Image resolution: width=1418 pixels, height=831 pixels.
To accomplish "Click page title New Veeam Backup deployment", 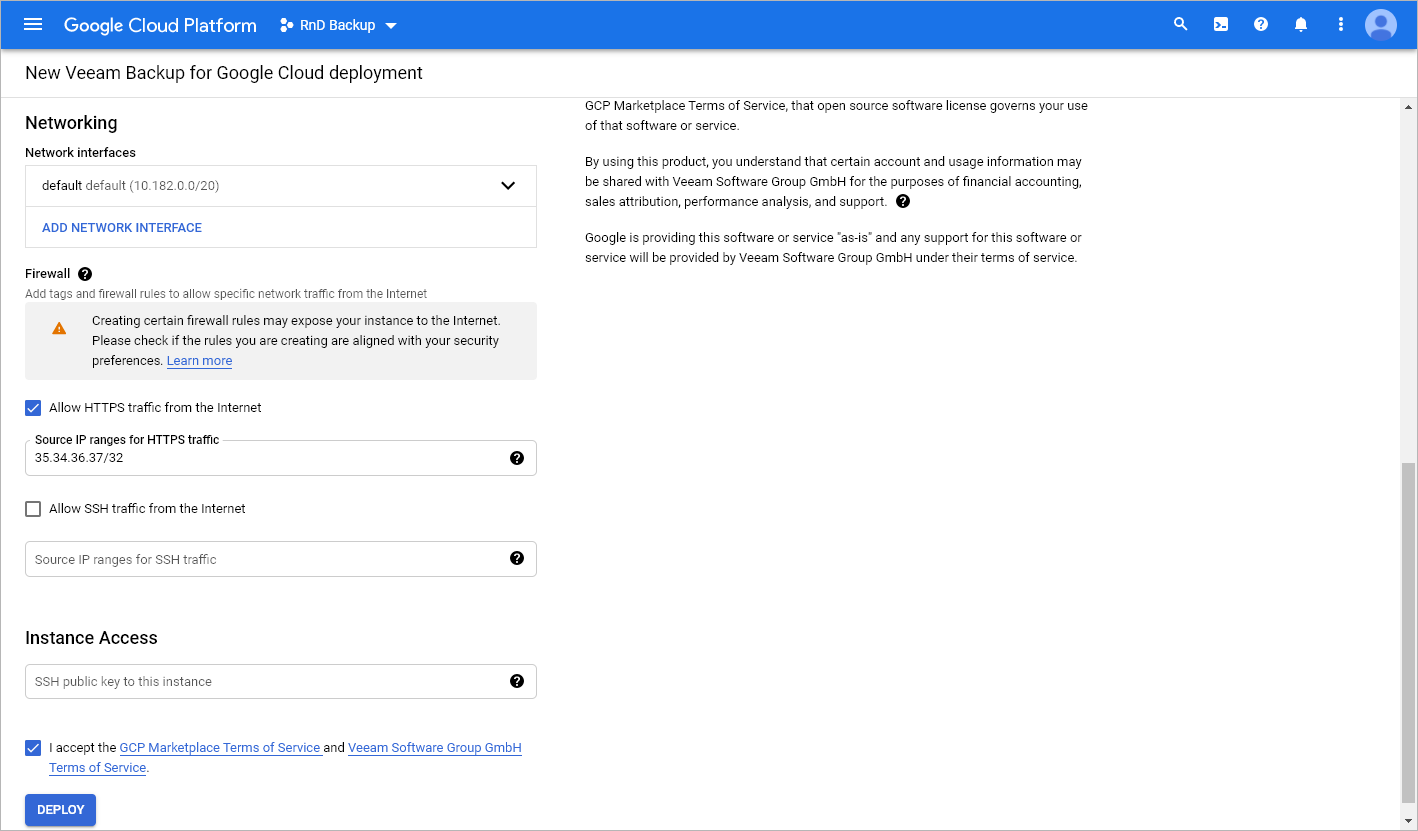I will click(x=224, y=73).
